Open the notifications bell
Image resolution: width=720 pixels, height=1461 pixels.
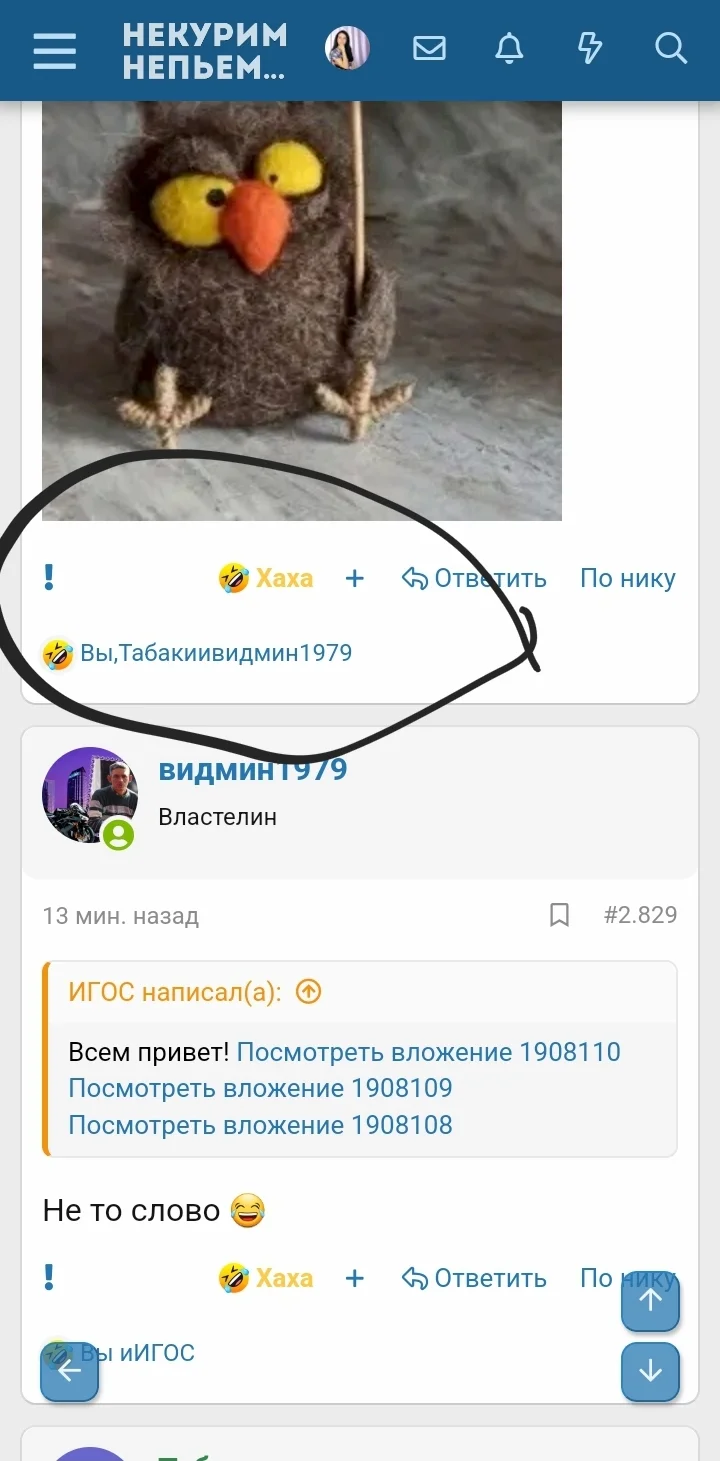510,48
